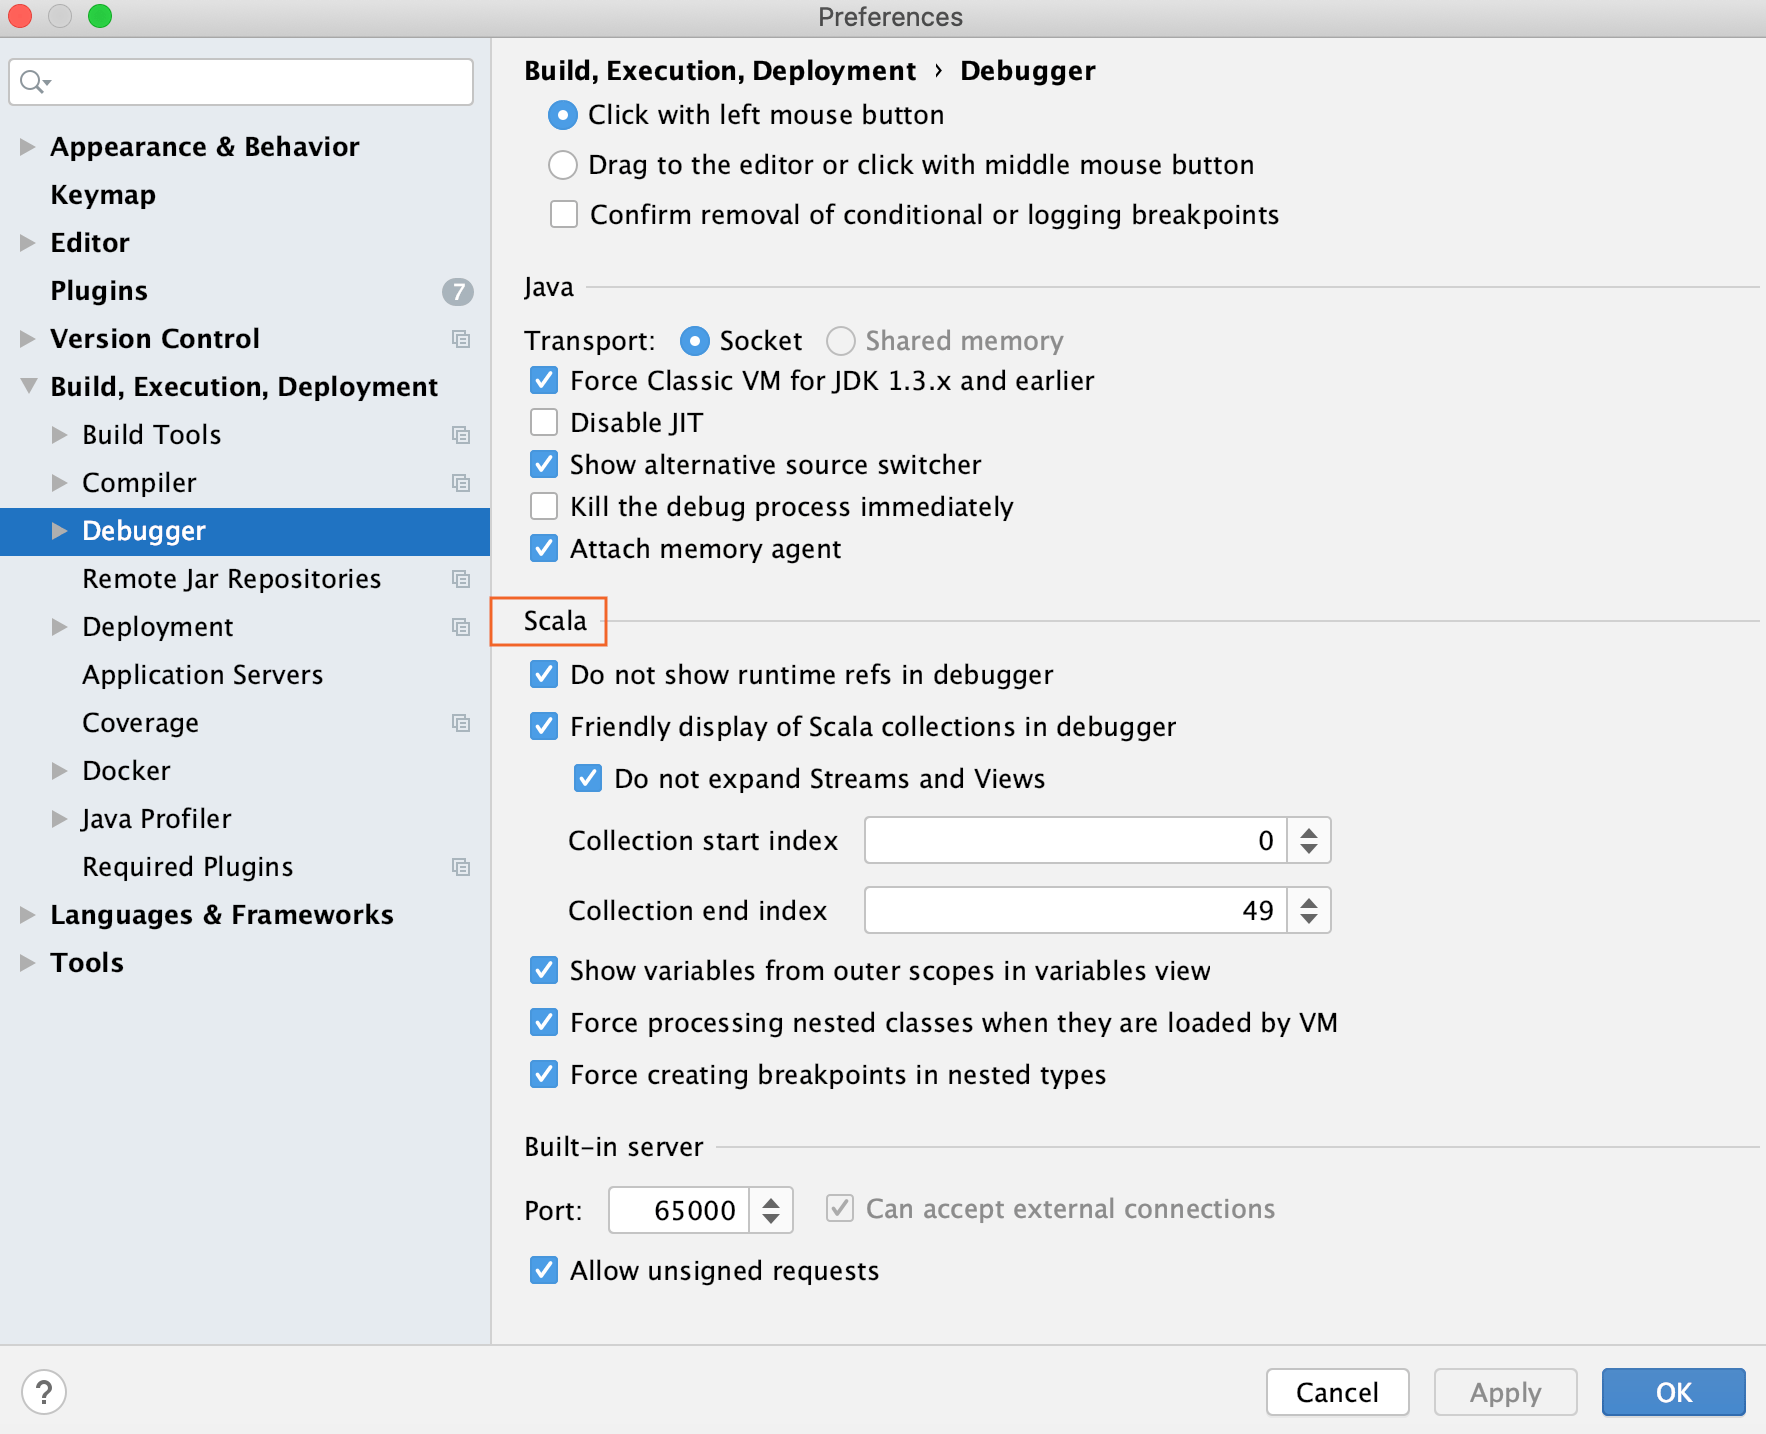Expand the Debugger subtree arrow
This screenshot has width=1766, height=1434.
point(60,531)
